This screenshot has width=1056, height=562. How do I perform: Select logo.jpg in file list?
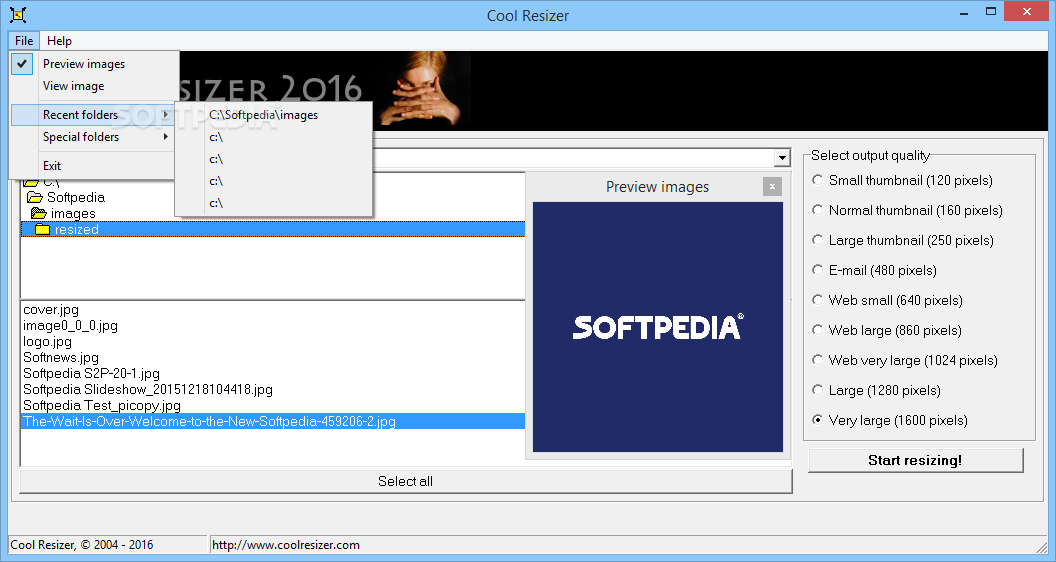click(47, 342)
